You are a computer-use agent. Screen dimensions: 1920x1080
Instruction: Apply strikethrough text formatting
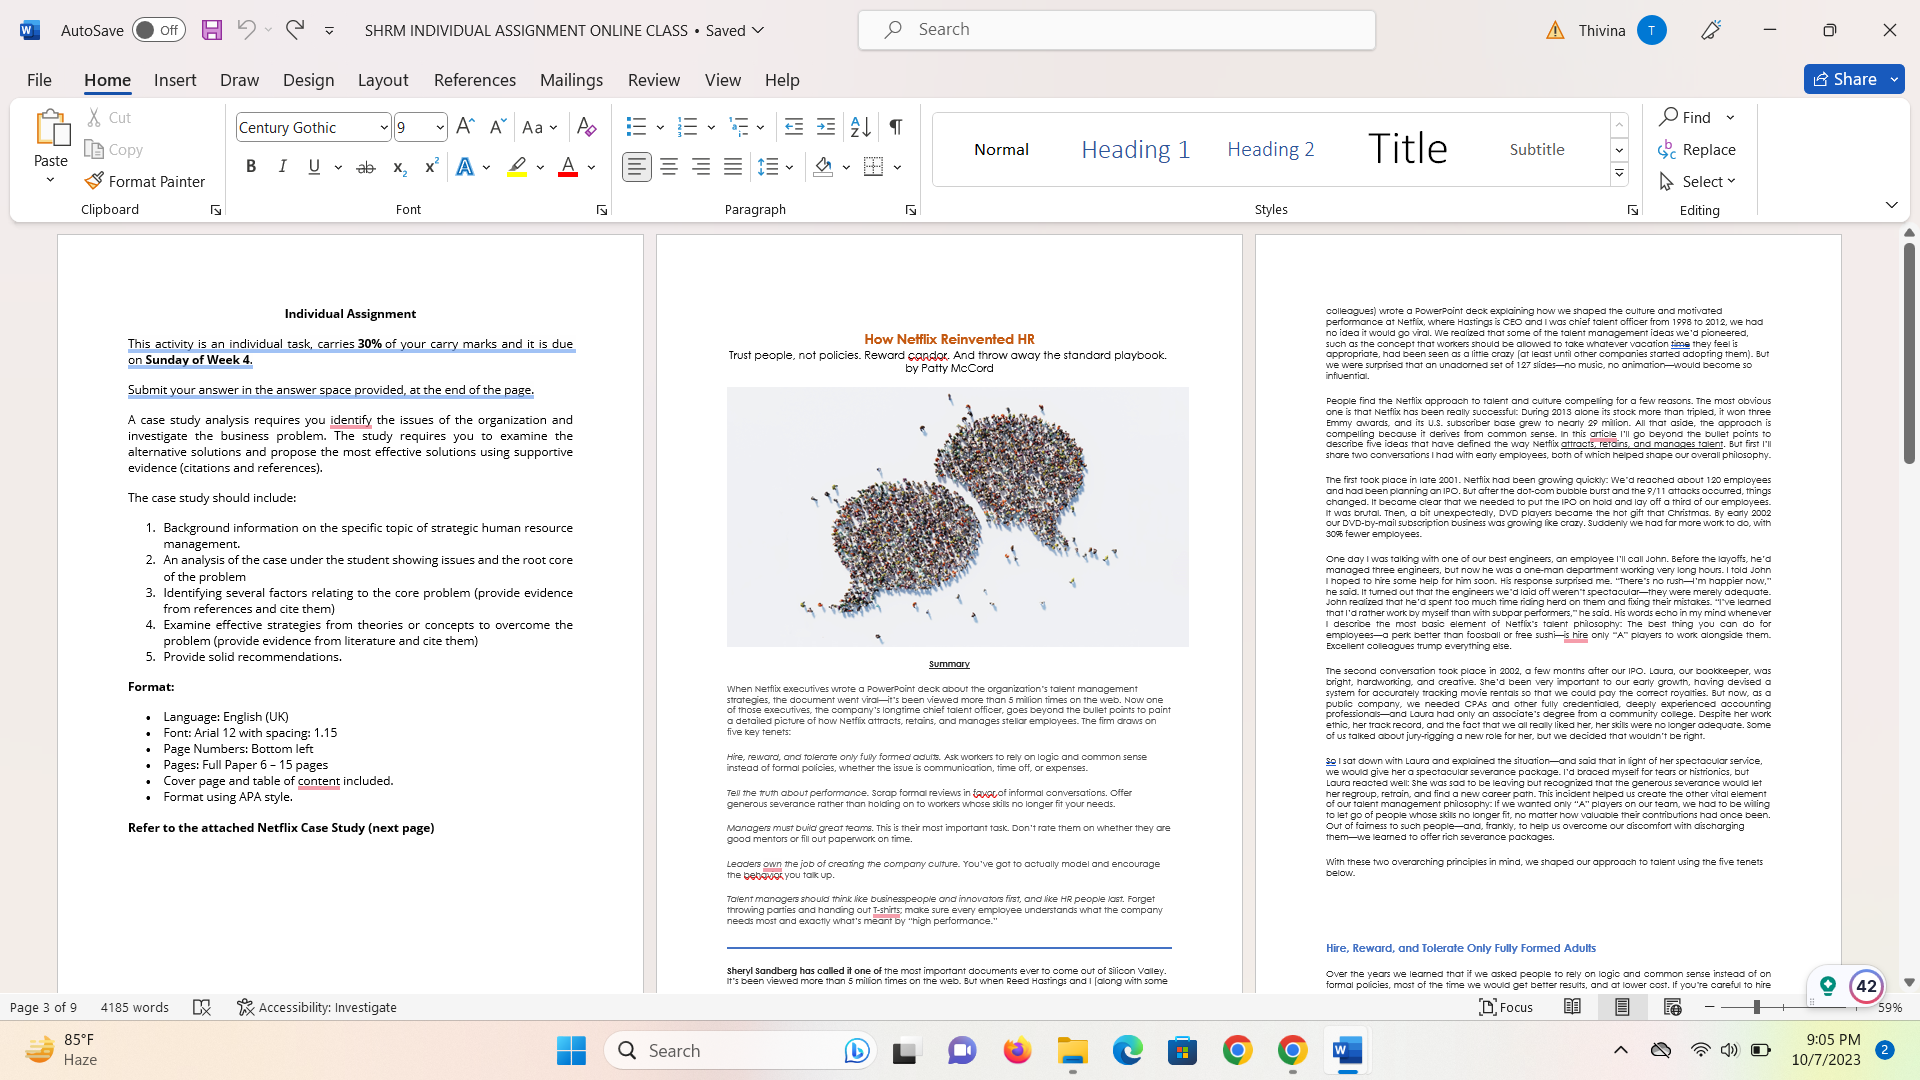point(366,167)
